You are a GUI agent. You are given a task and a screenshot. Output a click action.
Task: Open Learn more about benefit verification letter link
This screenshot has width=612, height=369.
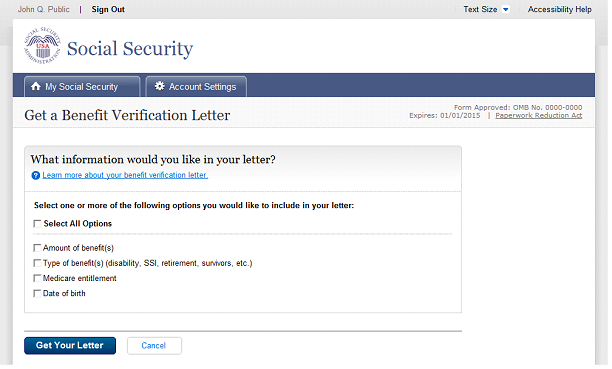click(x=125, y=175)
